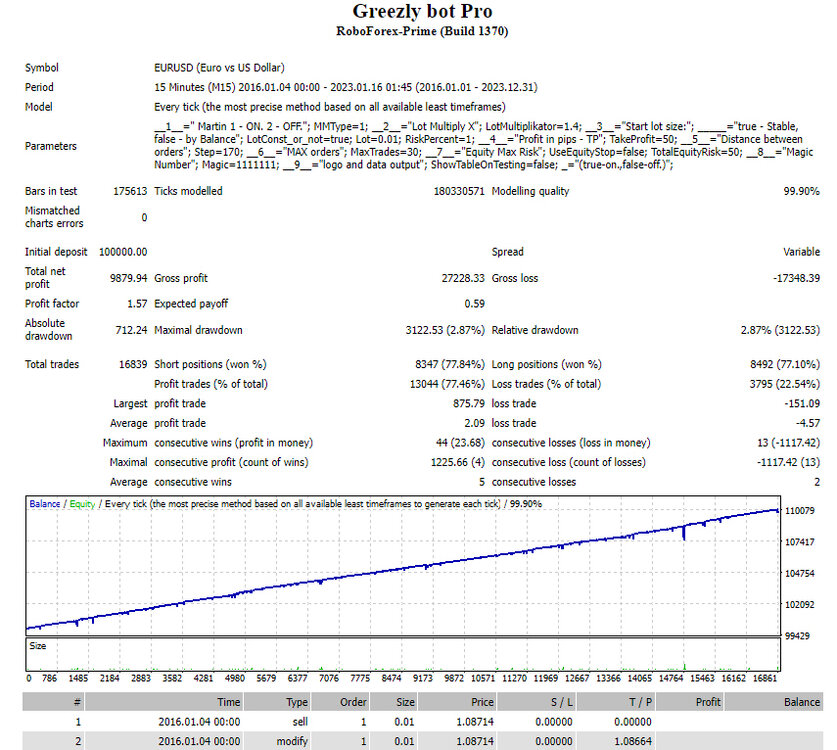
Task: Click the 'Symbol' row label
Action: click(42, 68)
